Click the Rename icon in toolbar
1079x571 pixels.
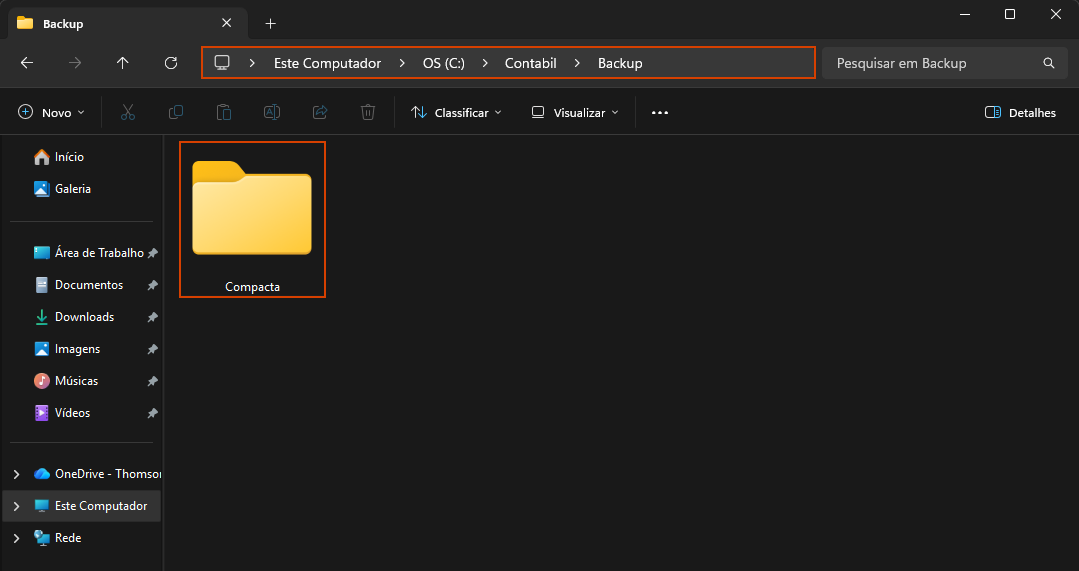tap(272, 113)
